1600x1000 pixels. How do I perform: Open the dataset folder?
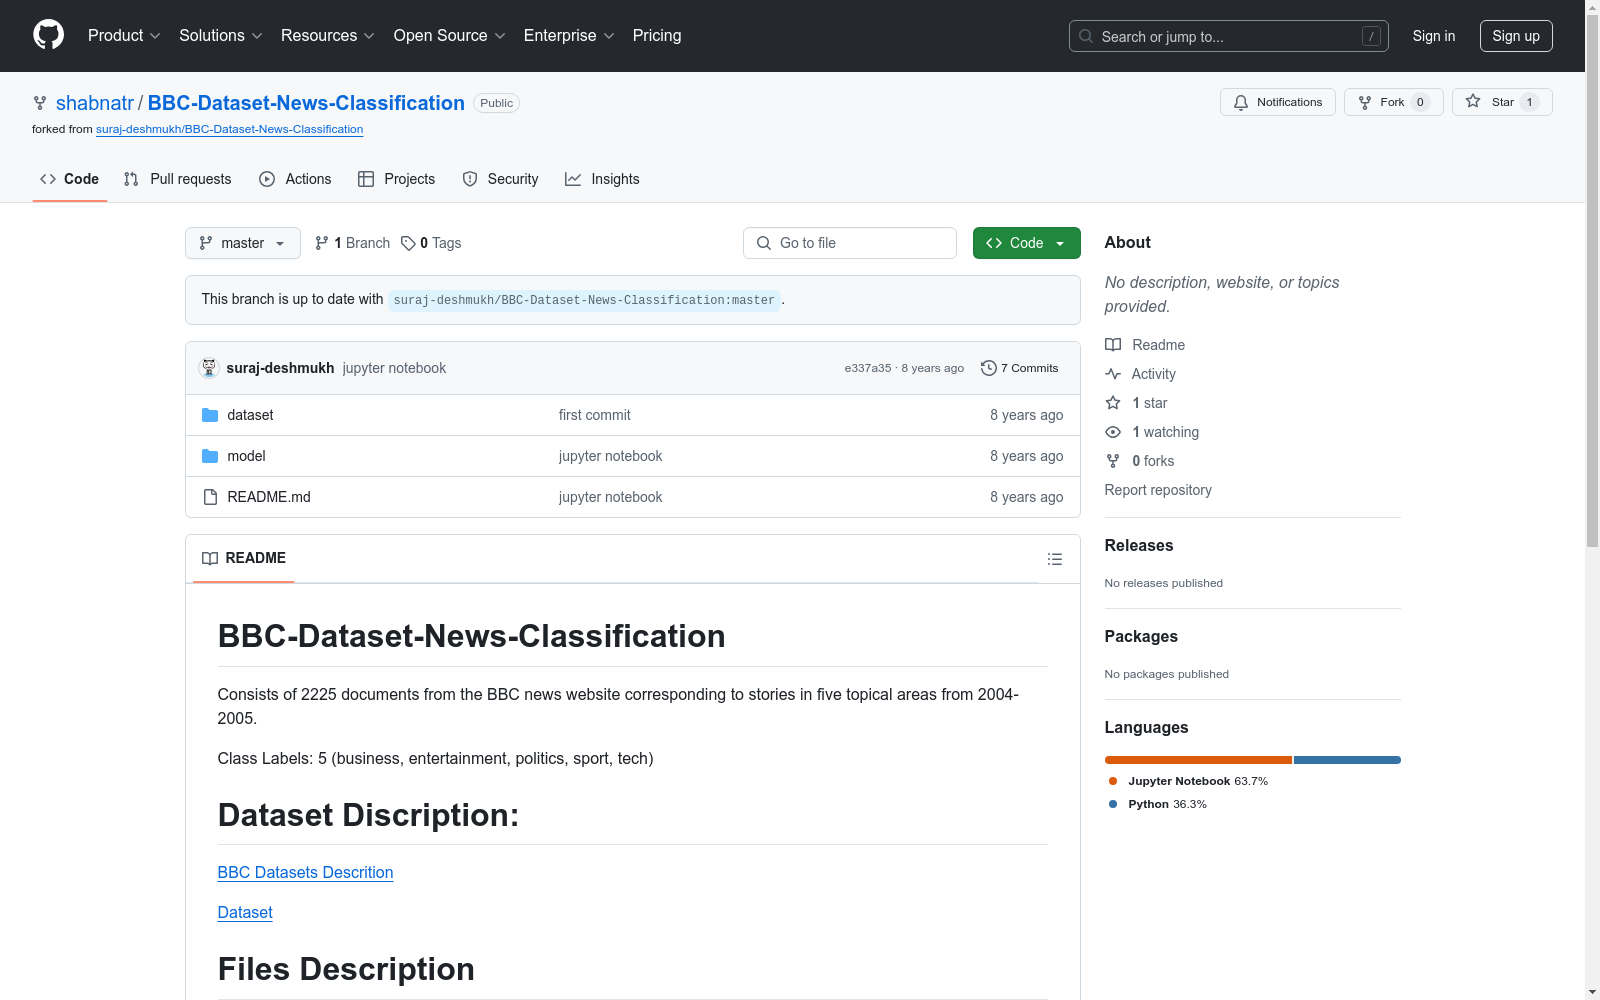(250, 415)
